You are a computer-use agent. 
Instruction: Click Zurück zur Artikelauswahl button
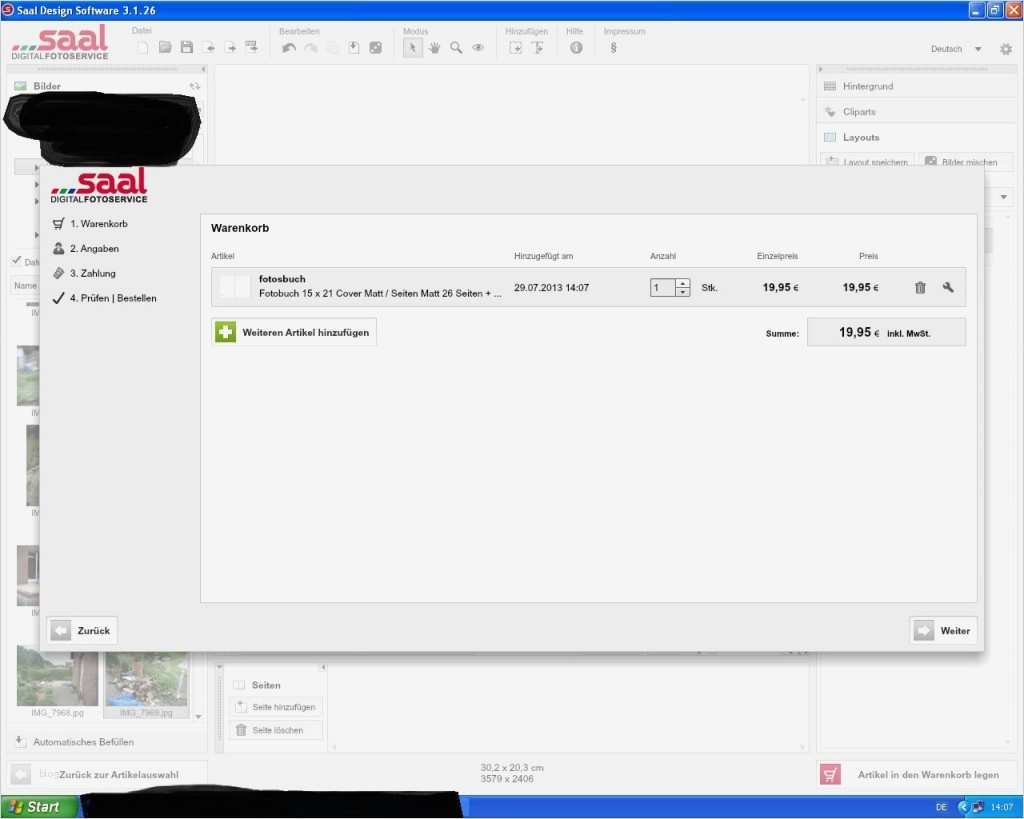(x=108, y=775)
